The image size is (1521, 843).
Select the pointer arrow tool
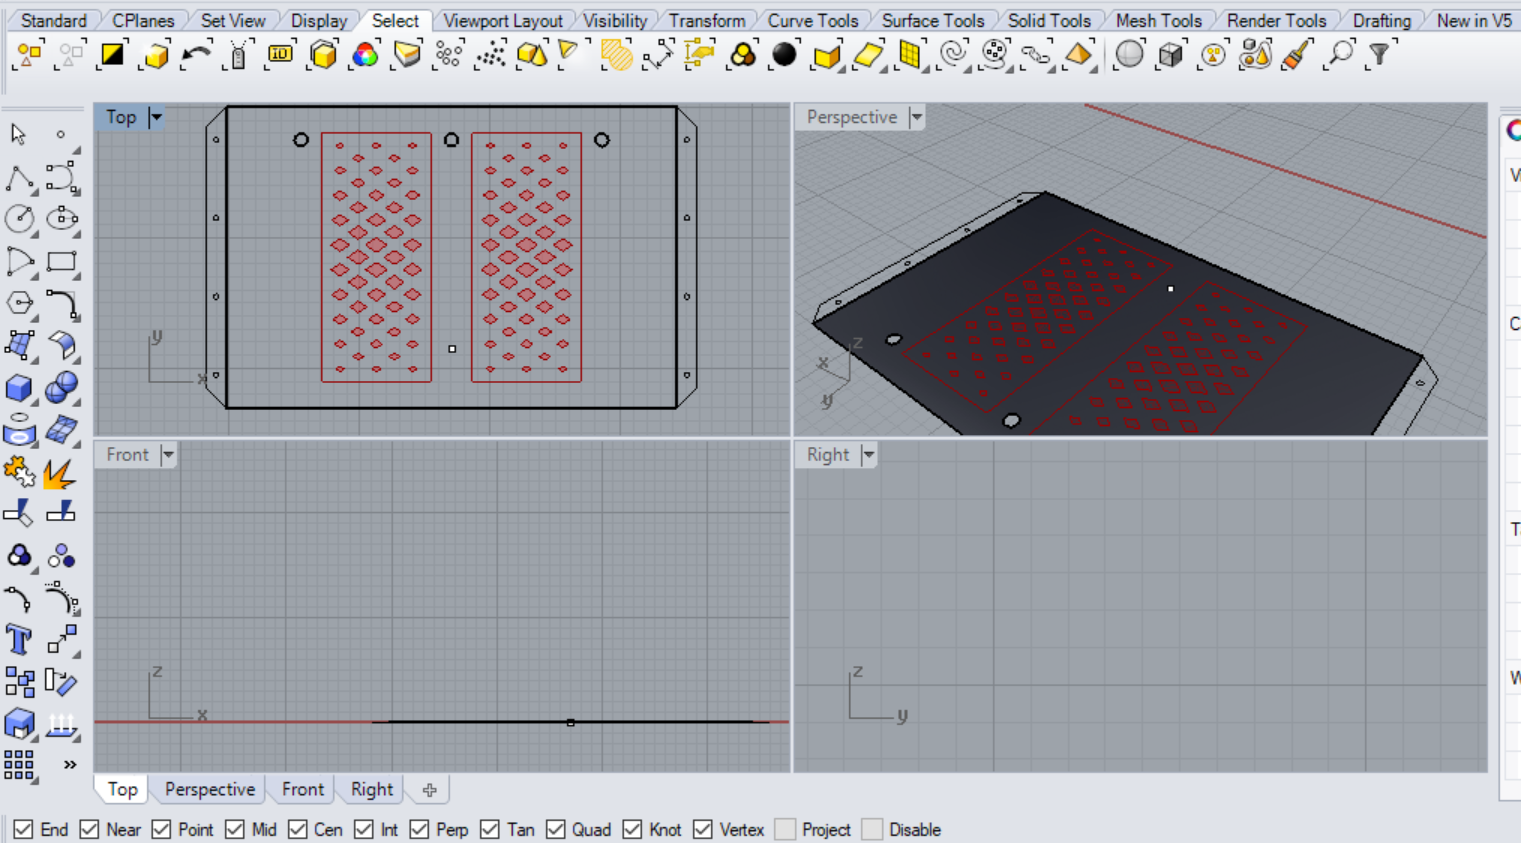pyautogui.click(x=19, y=134)
